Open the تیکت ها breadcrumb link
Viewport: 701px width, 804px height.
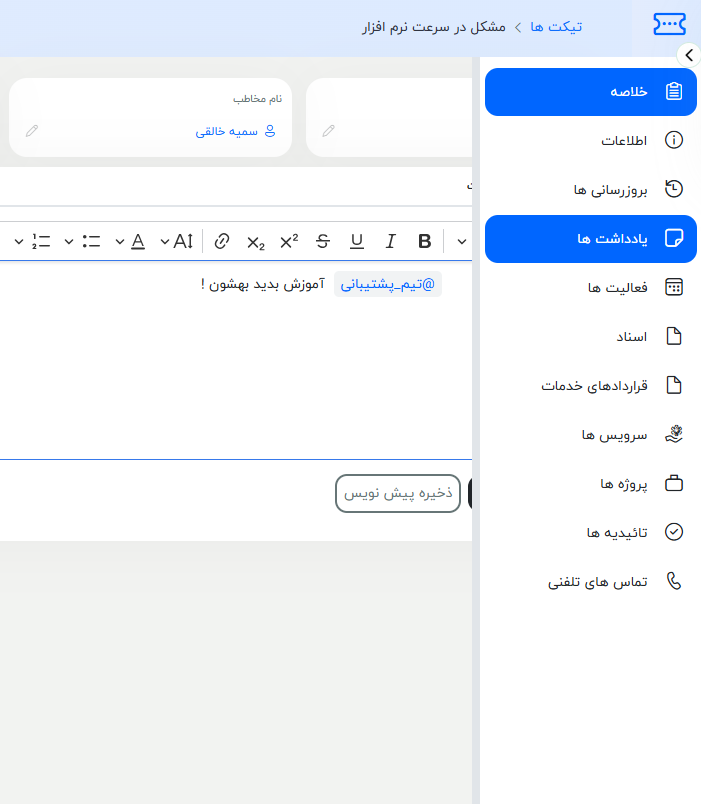click(x=558, y=27)
